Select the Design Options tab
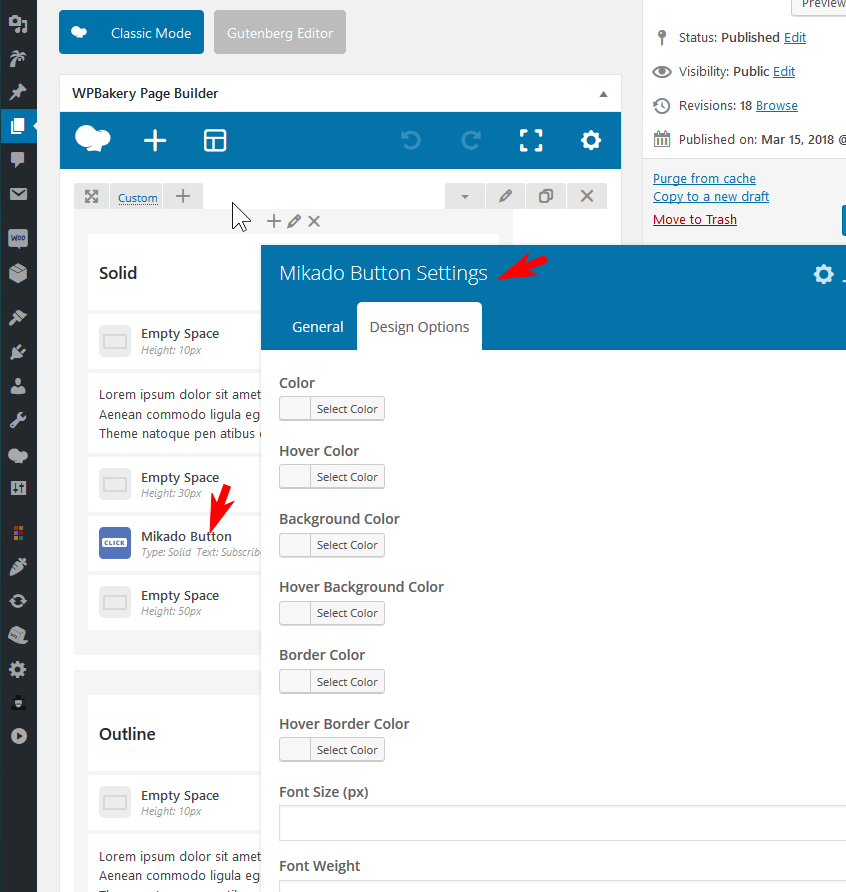846x892 pixels. click(x=419, y=327)
